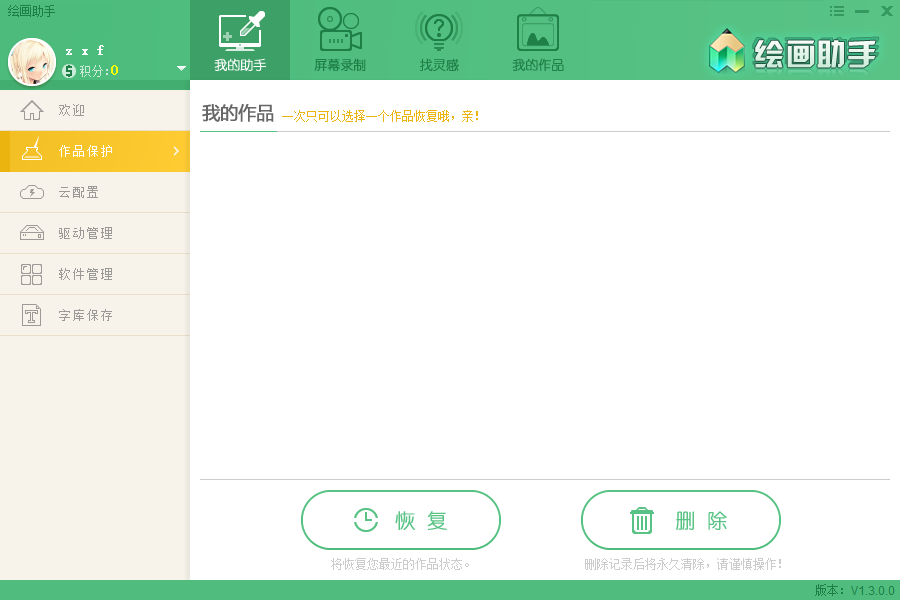Open the 我的作品 picture frame icon
Viewport: 900px width, 600px height.
pyautogui.click(x=538, y=30)
